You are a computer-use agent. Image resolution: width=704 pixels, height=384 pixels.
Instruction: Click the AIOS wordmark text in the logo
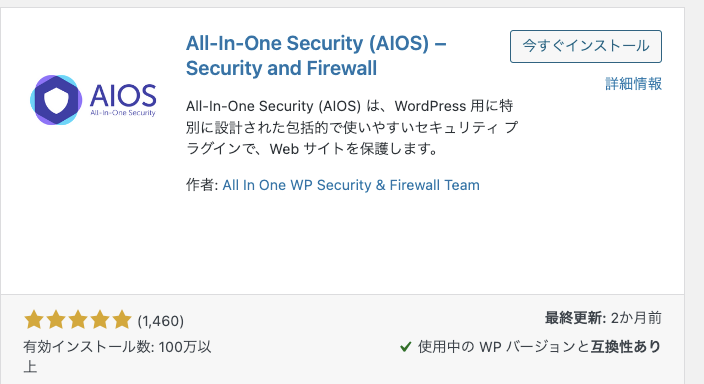pyautogui.click(x=123, y=96)
